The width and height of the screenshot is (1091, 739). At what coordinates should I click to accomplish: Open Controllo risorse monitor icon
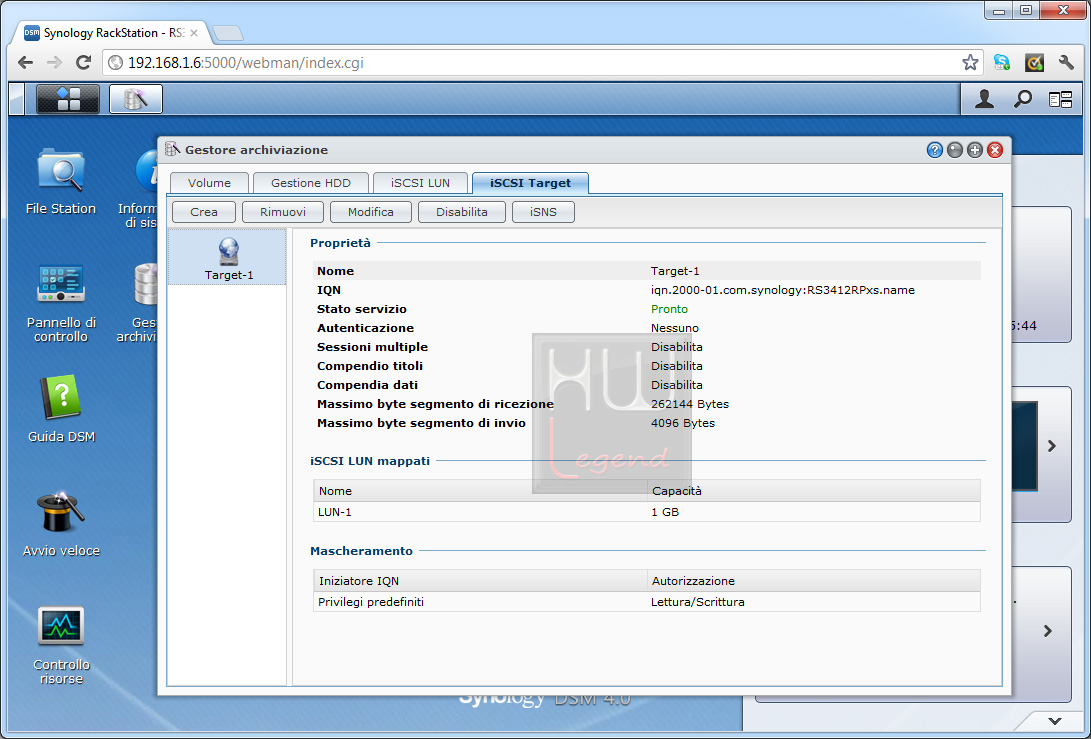(61, 645)
